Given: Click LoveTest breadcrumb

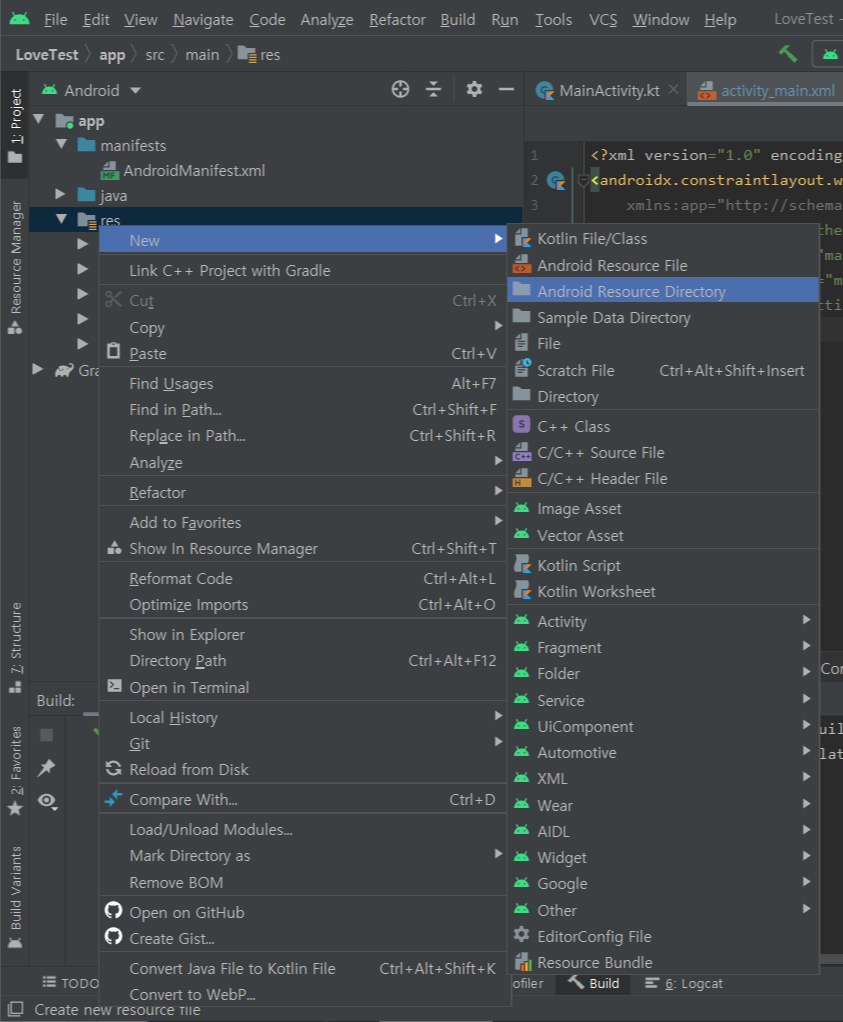Looking at the screenshot, I should [47, 55].
